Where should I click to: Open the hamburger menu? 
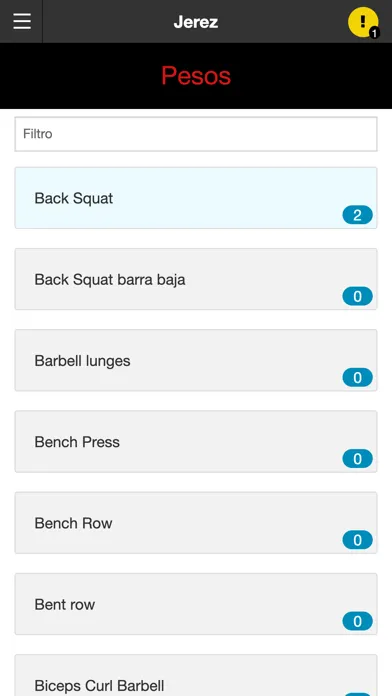pos(22,21)
